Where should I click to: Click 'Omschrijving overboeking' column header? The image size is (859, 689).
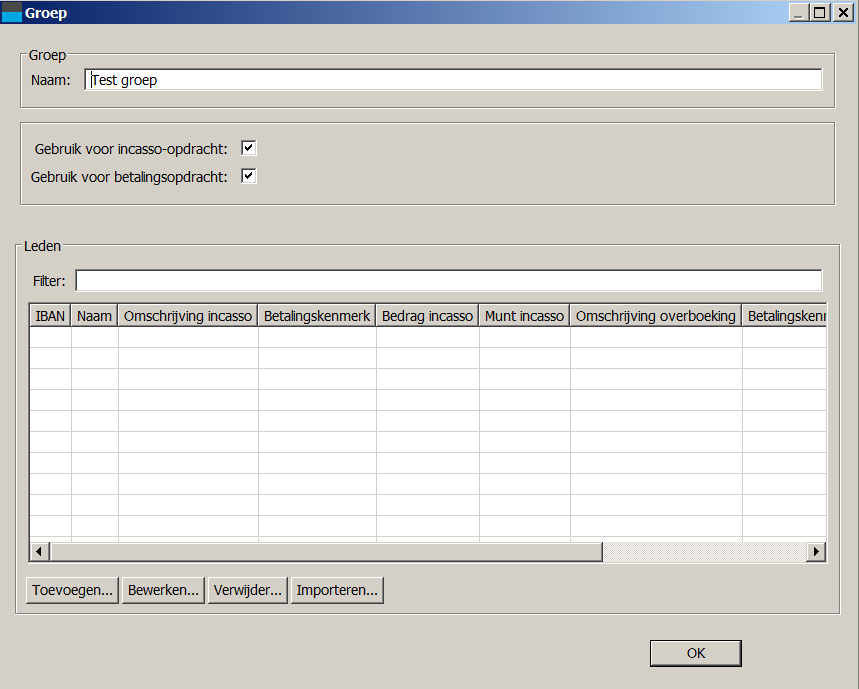click(656, 316)
